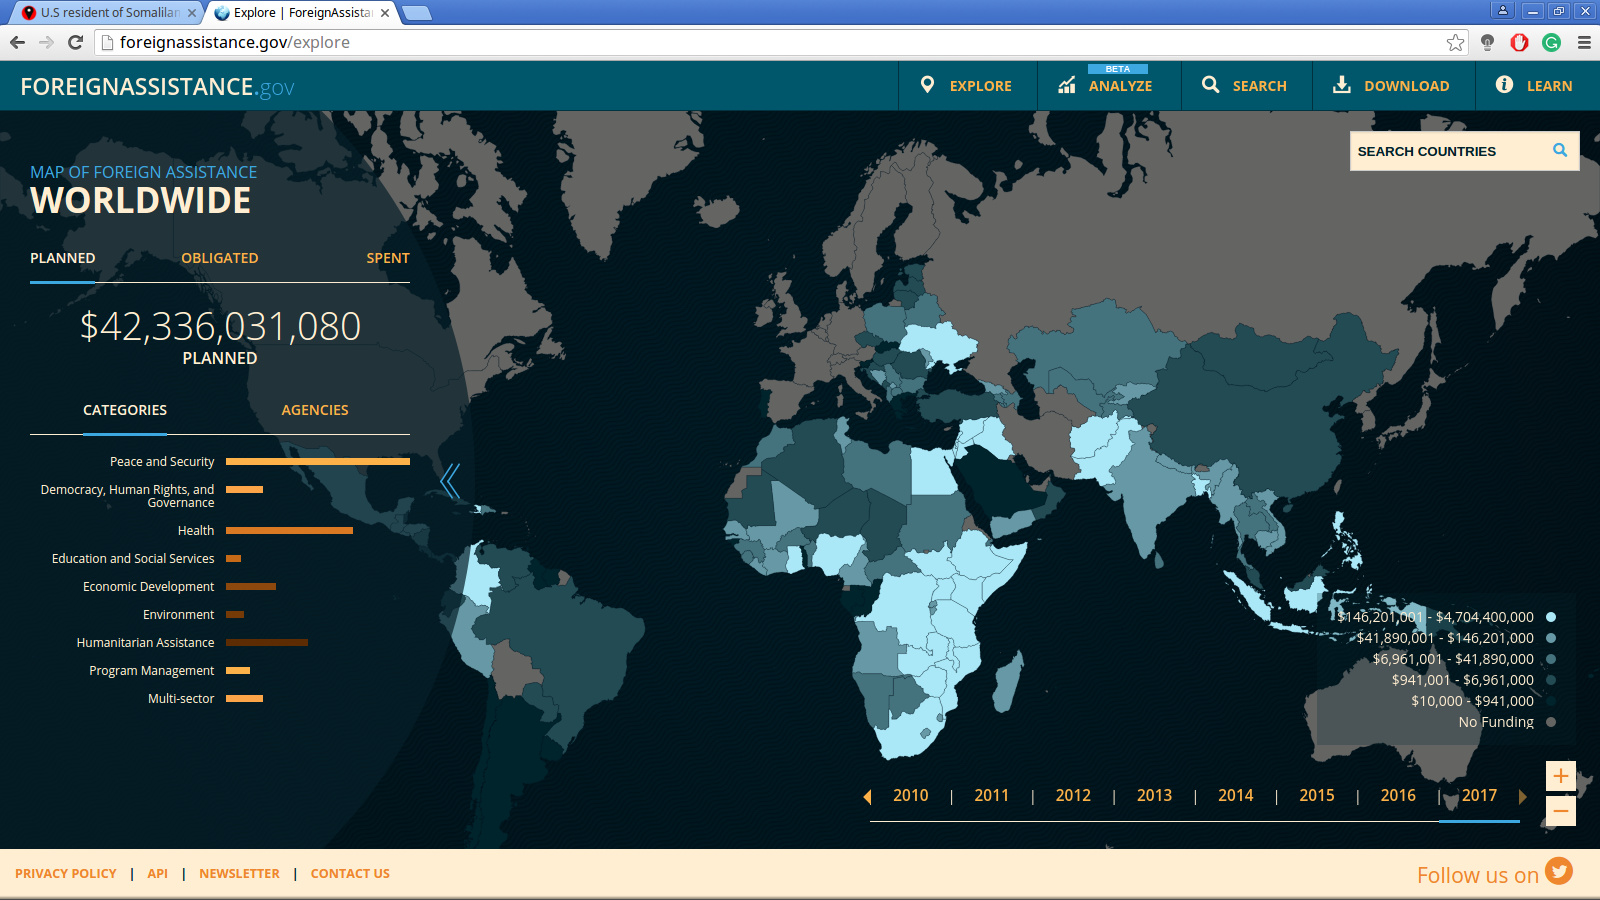Click the Program Management category label
This screenshot has height=900, width=1600.
coord(151,670)
